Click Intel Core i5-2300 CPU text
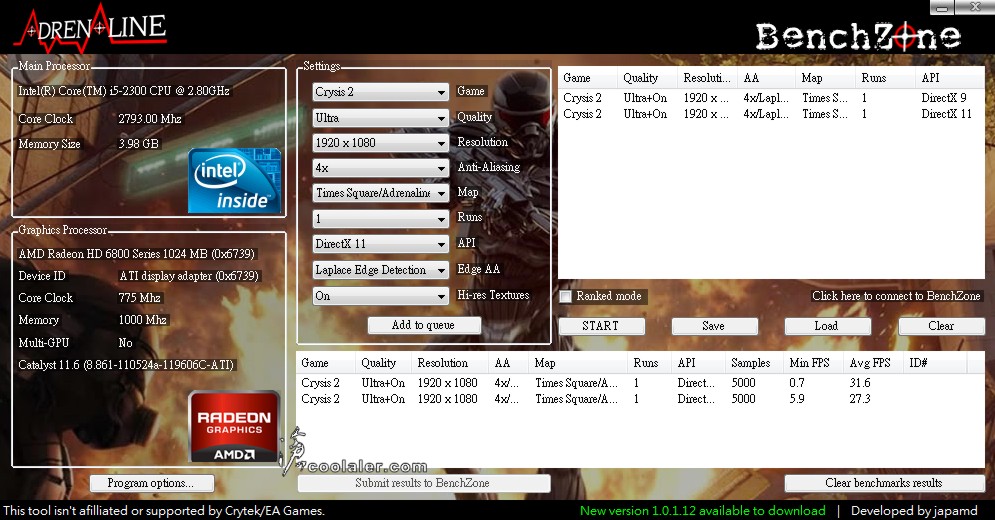Screen dimensions: 995x520 (124, 91)
